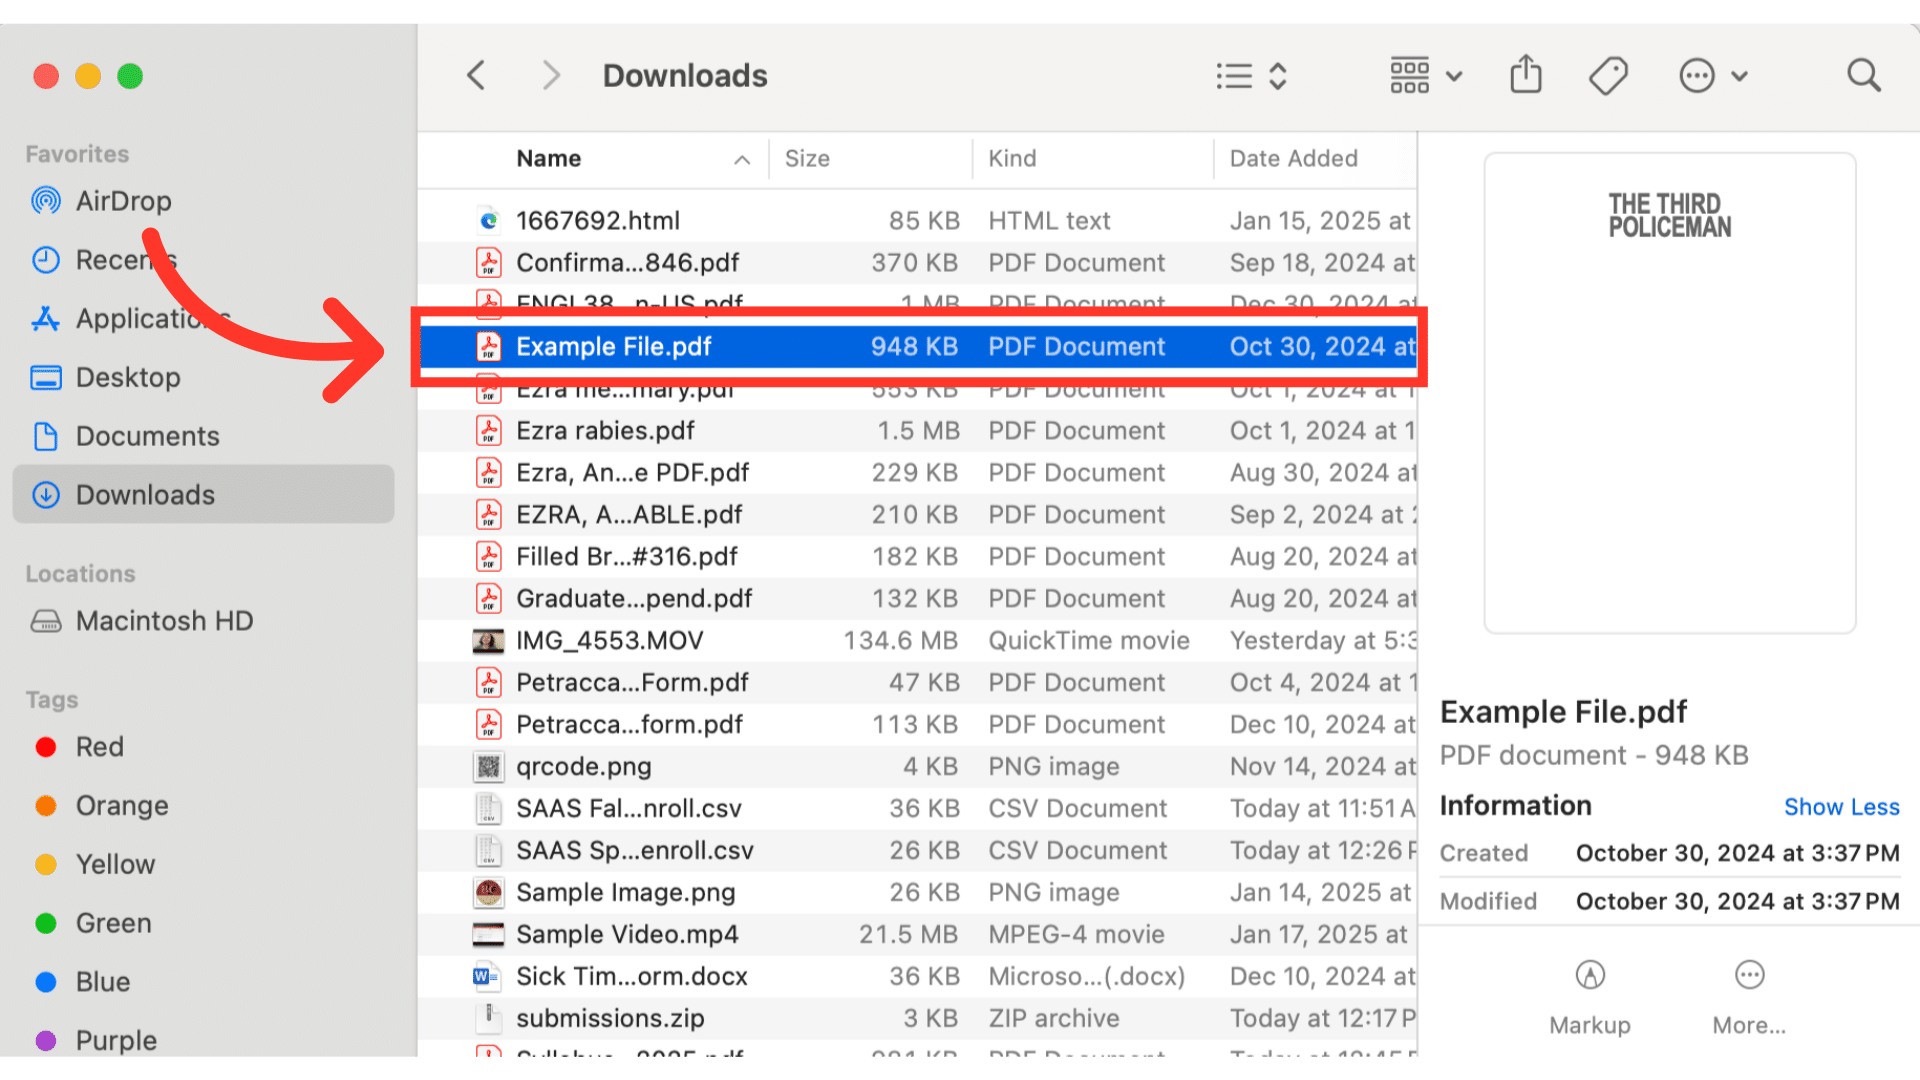
Task: Open Macintosh HD location
Action: [x=204, y=621]
